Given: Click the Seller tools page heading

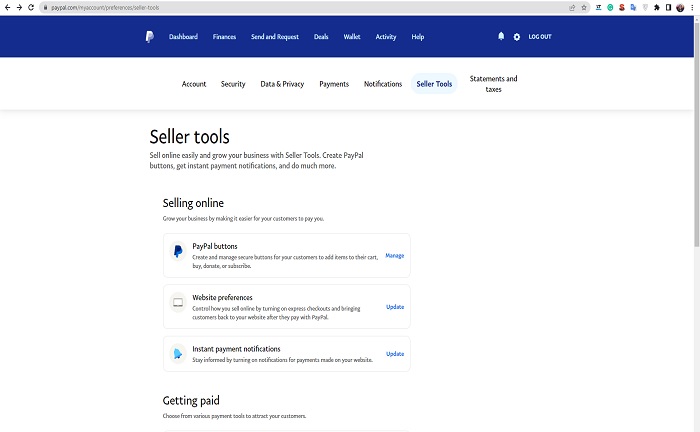Looking at the screenshot, I should click(189, 137).
